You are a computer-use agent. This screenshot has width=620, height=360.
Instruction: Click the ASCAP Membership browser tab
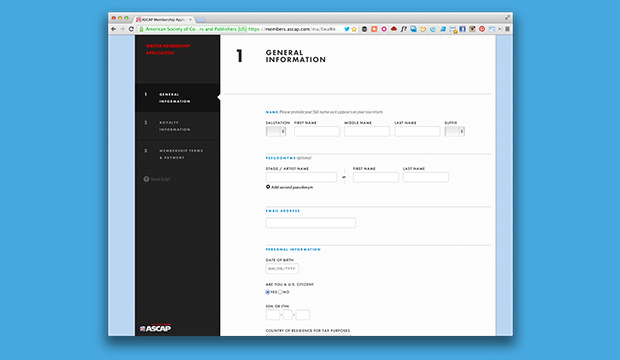pyautogui.click(x=164, y=19)
